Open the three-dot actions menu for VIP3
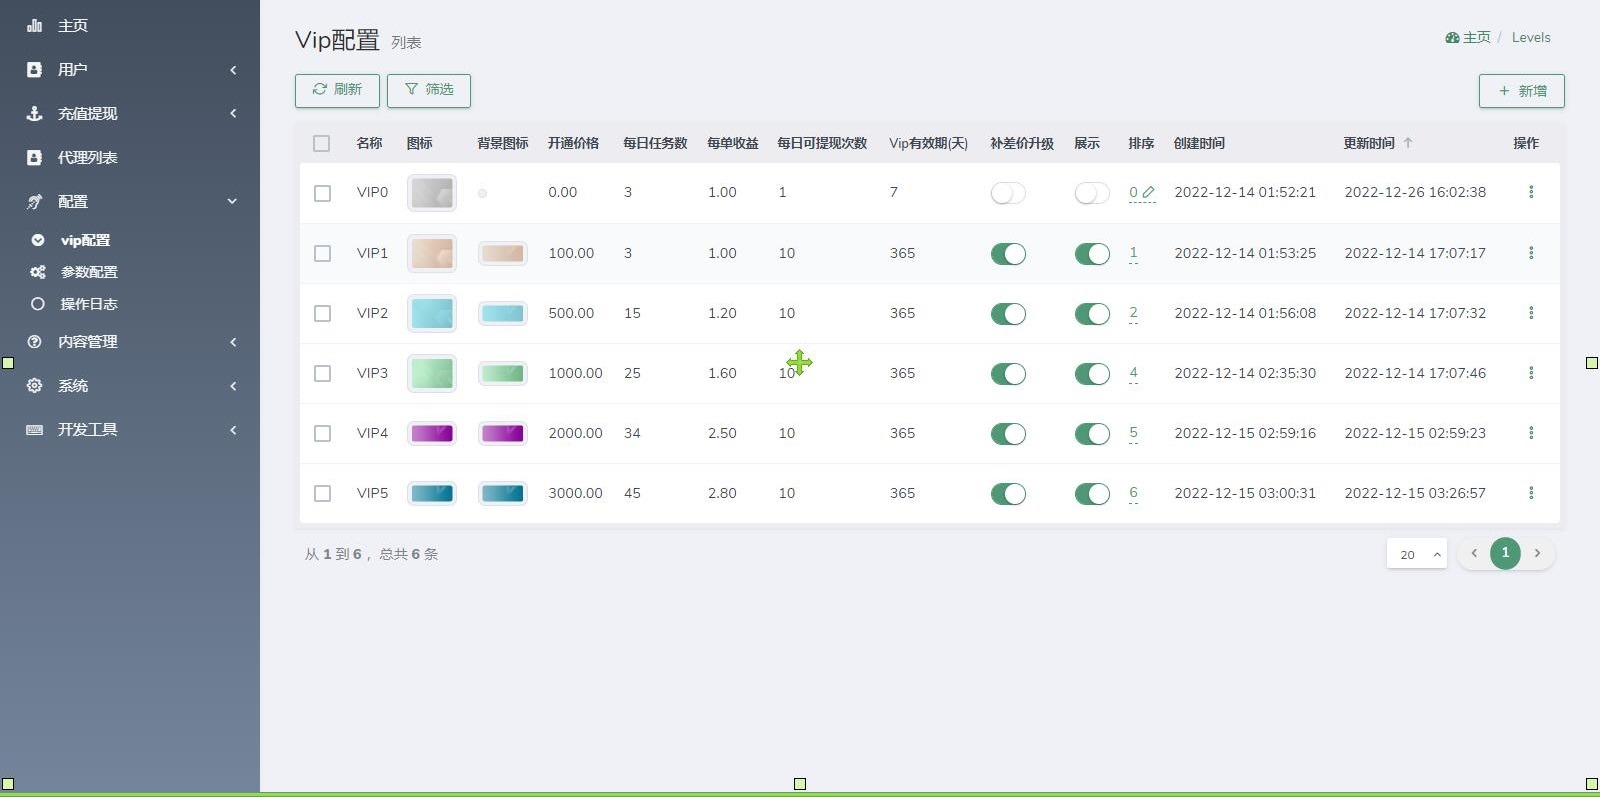 tap(1530, 373)
